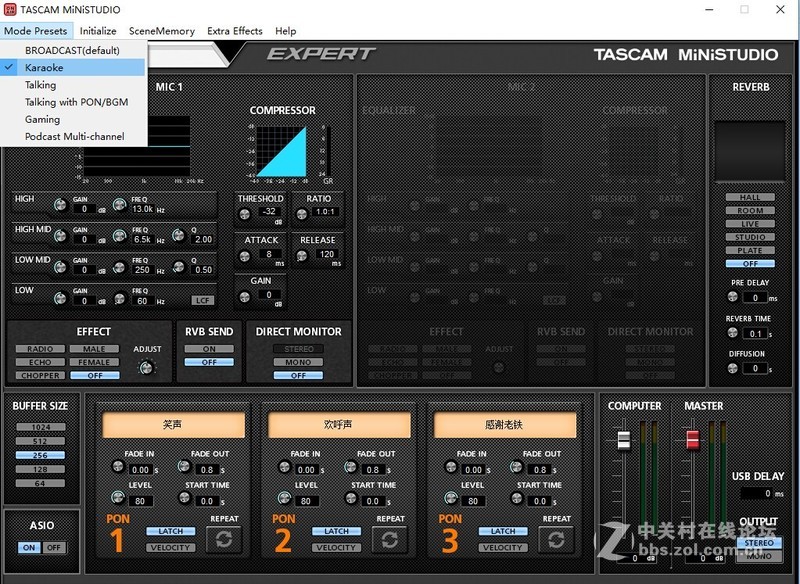Select the HALL reverb type
The image size is (800, 584).
(750, 198)
